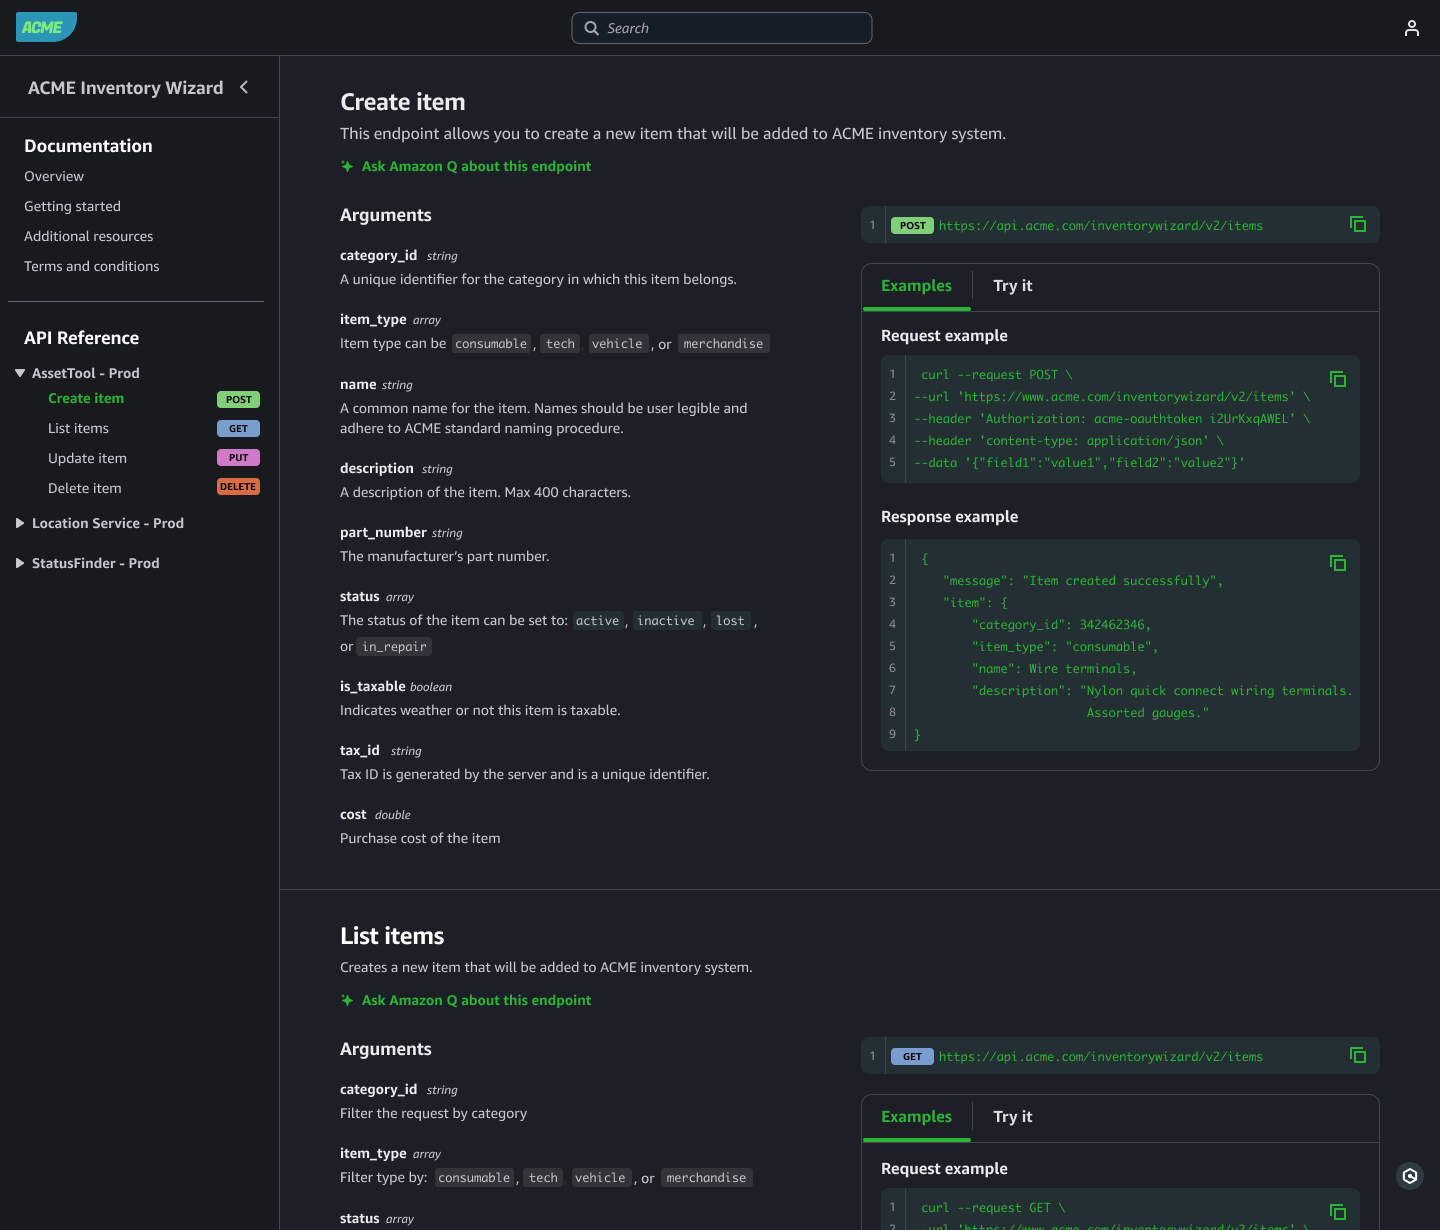
Task: Select Update item in API reference
Action: [87, 458]
